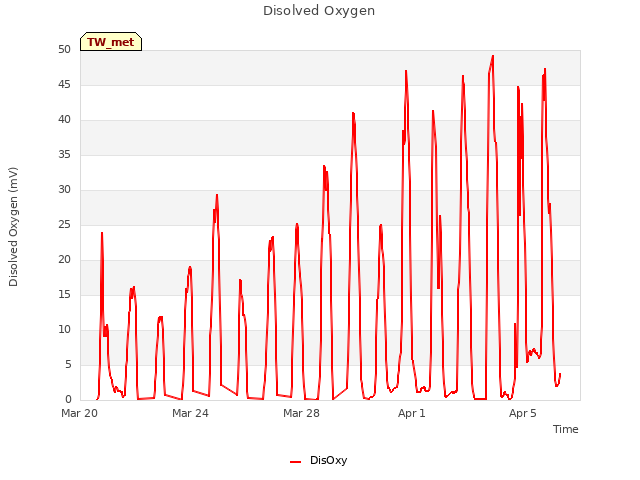Image resolution: width=640 pixels, height=480 pixels.
Task: Click the Mar 20 x-axis label
Action: coord(80,413)
